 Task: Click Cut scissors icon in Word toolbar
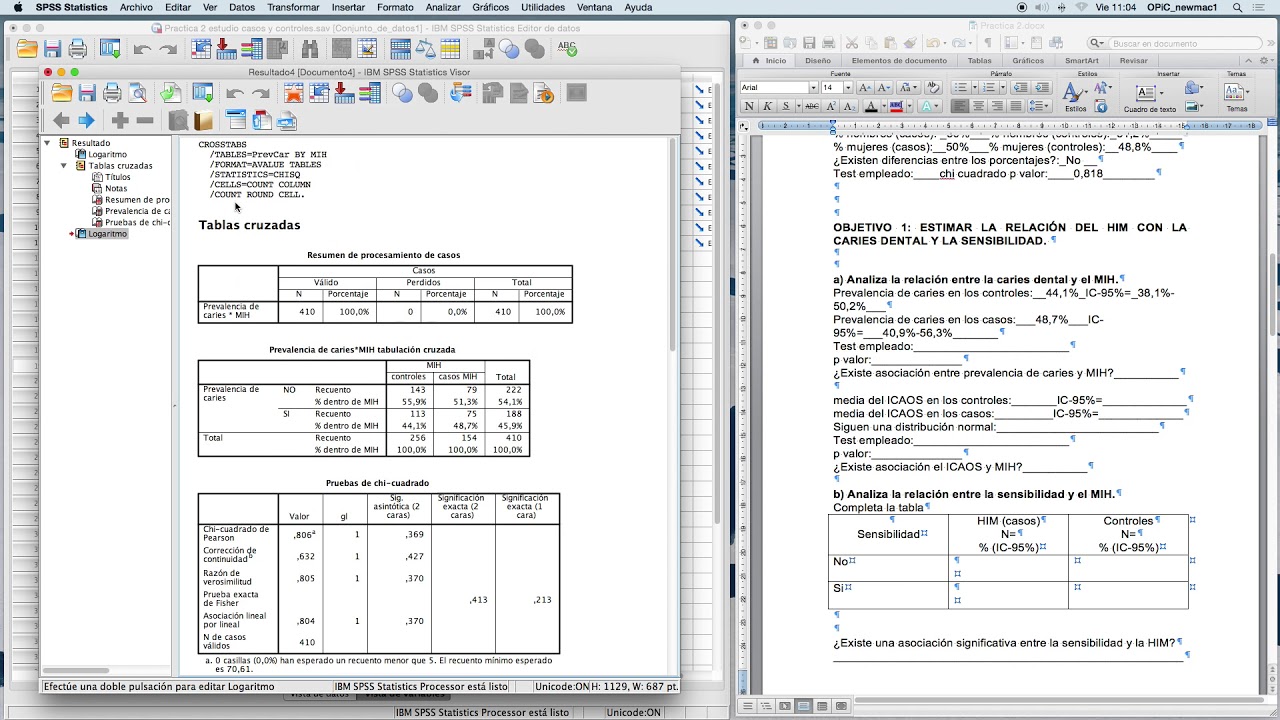click(x=852, y=43)
